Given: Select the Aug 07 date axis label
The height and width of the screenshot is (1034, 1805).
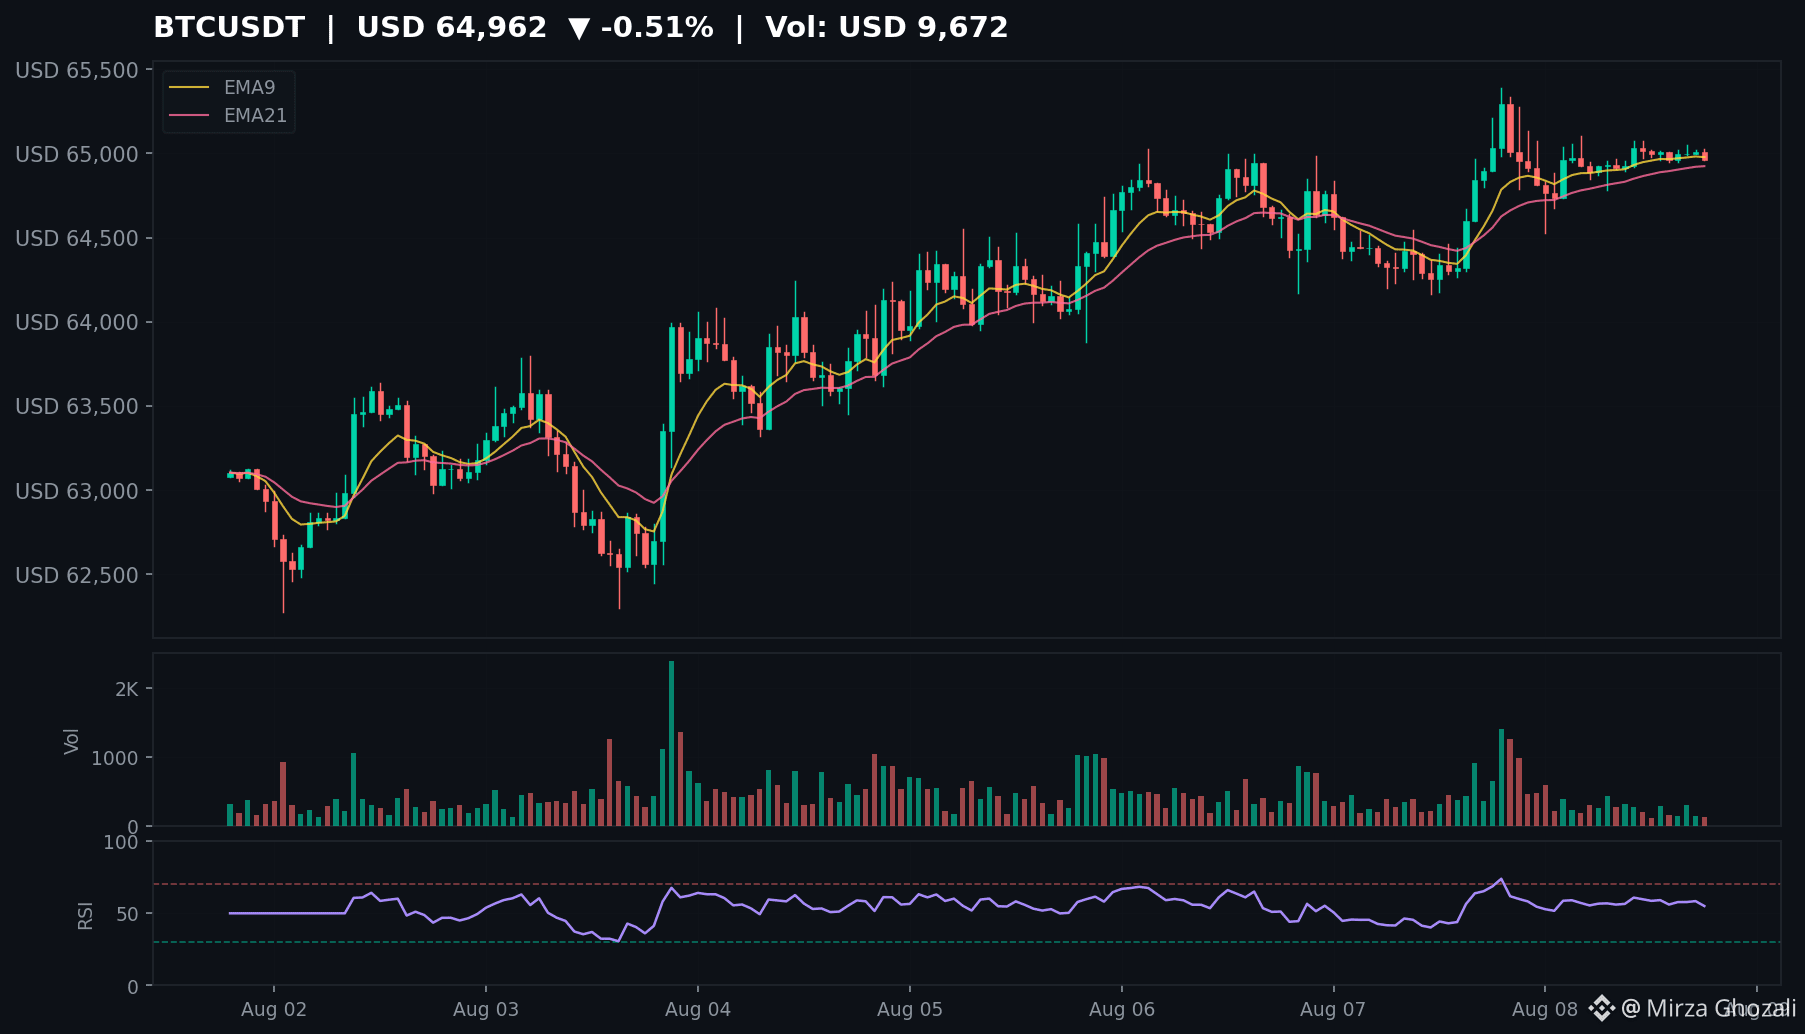Looking at the screenshot, I should 1333,1009.
